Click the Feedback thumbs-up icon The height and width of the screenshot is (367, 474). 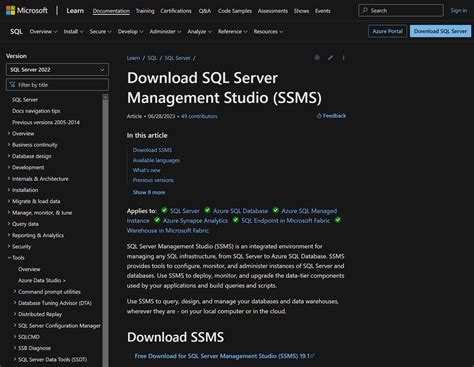319,116
